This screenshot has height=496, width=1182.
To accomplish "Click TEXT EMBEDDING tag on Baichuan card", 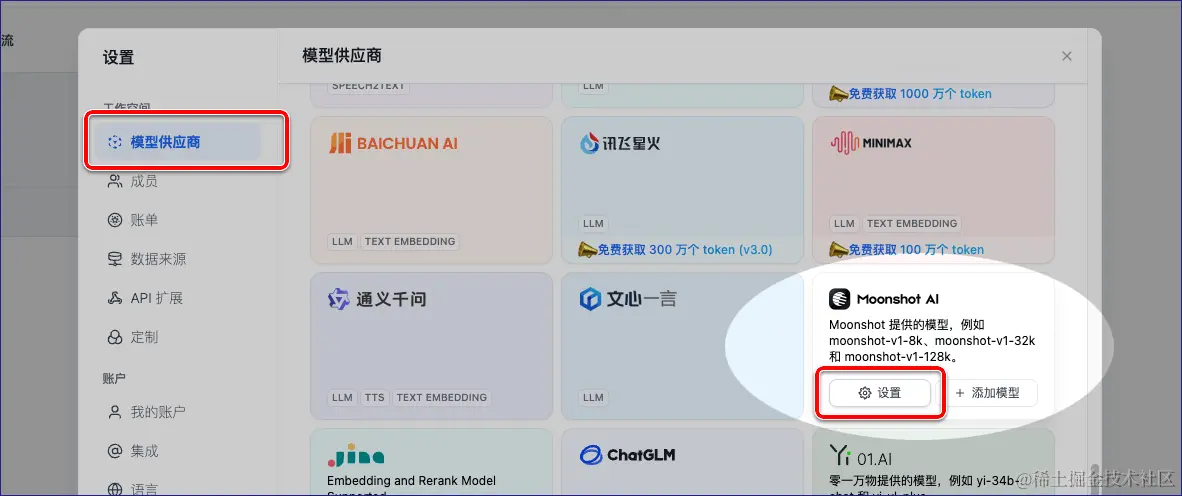I will [x=410, y=242].
